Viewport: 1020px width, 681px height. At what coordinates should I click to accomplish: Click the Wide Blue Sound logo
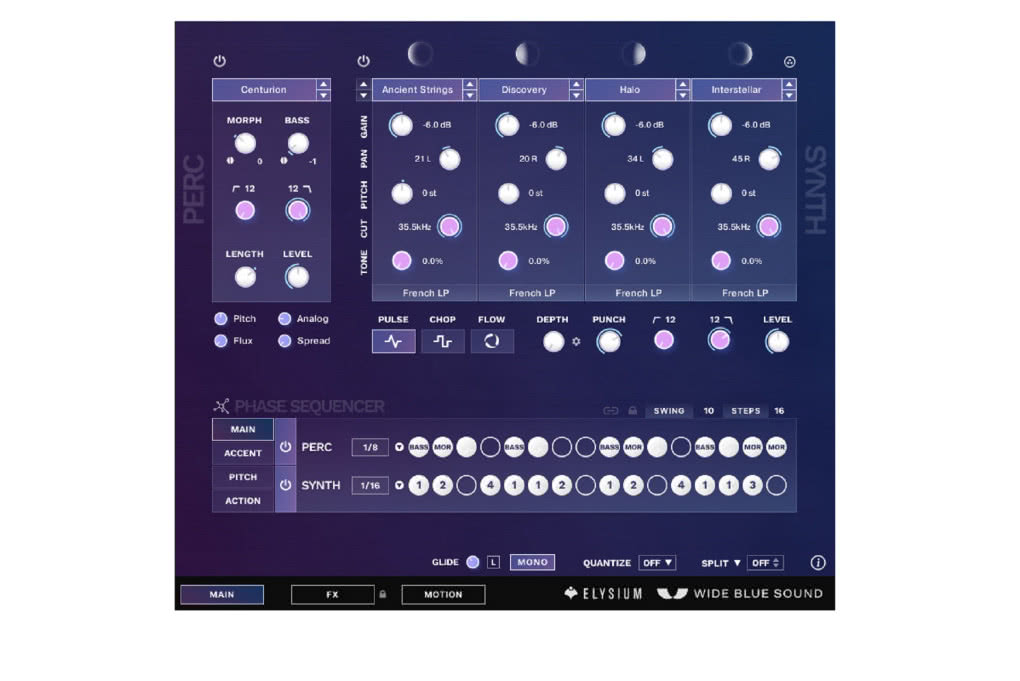(x=740, y=593)
